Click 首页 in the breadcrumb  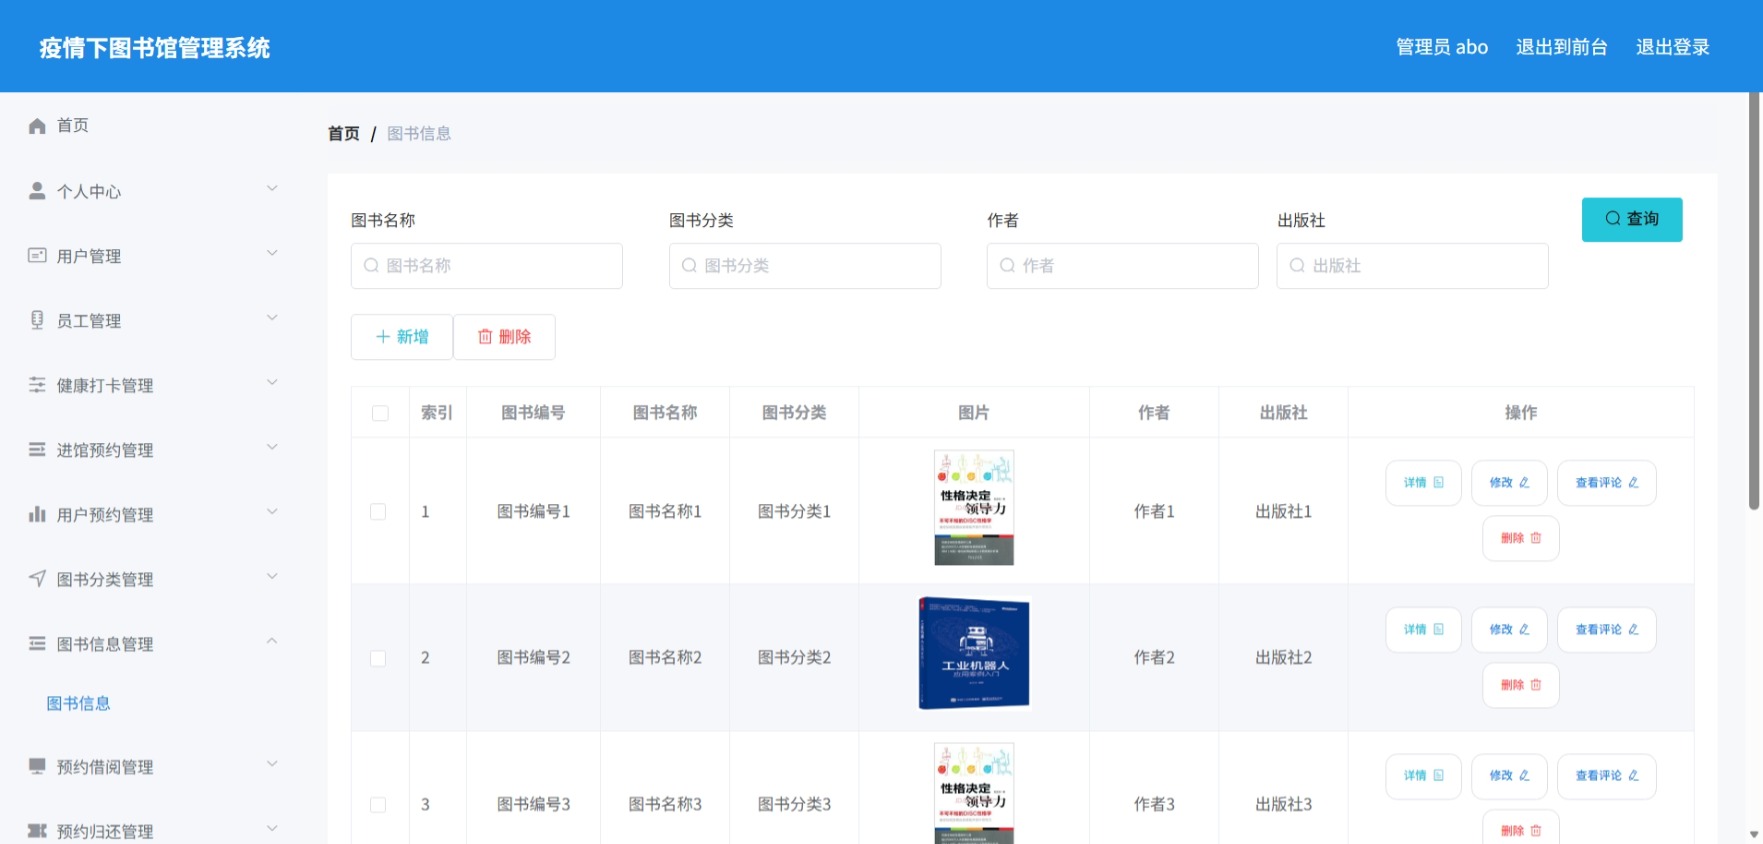pyautogui.click(x=344, y=133)
